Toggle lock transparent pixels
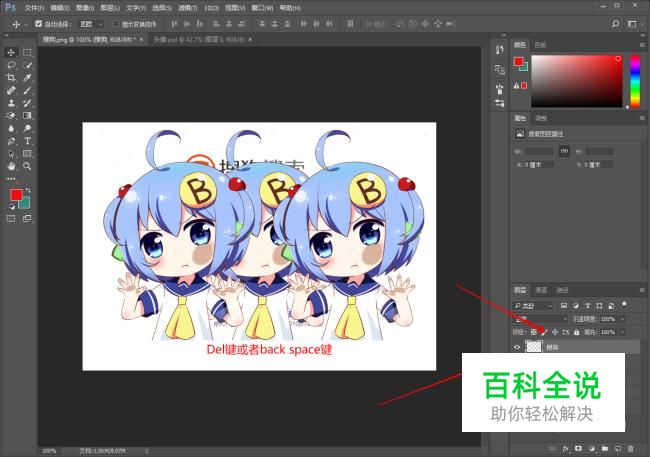The width and height of the screenshot is (650, 457). point(534,332)
